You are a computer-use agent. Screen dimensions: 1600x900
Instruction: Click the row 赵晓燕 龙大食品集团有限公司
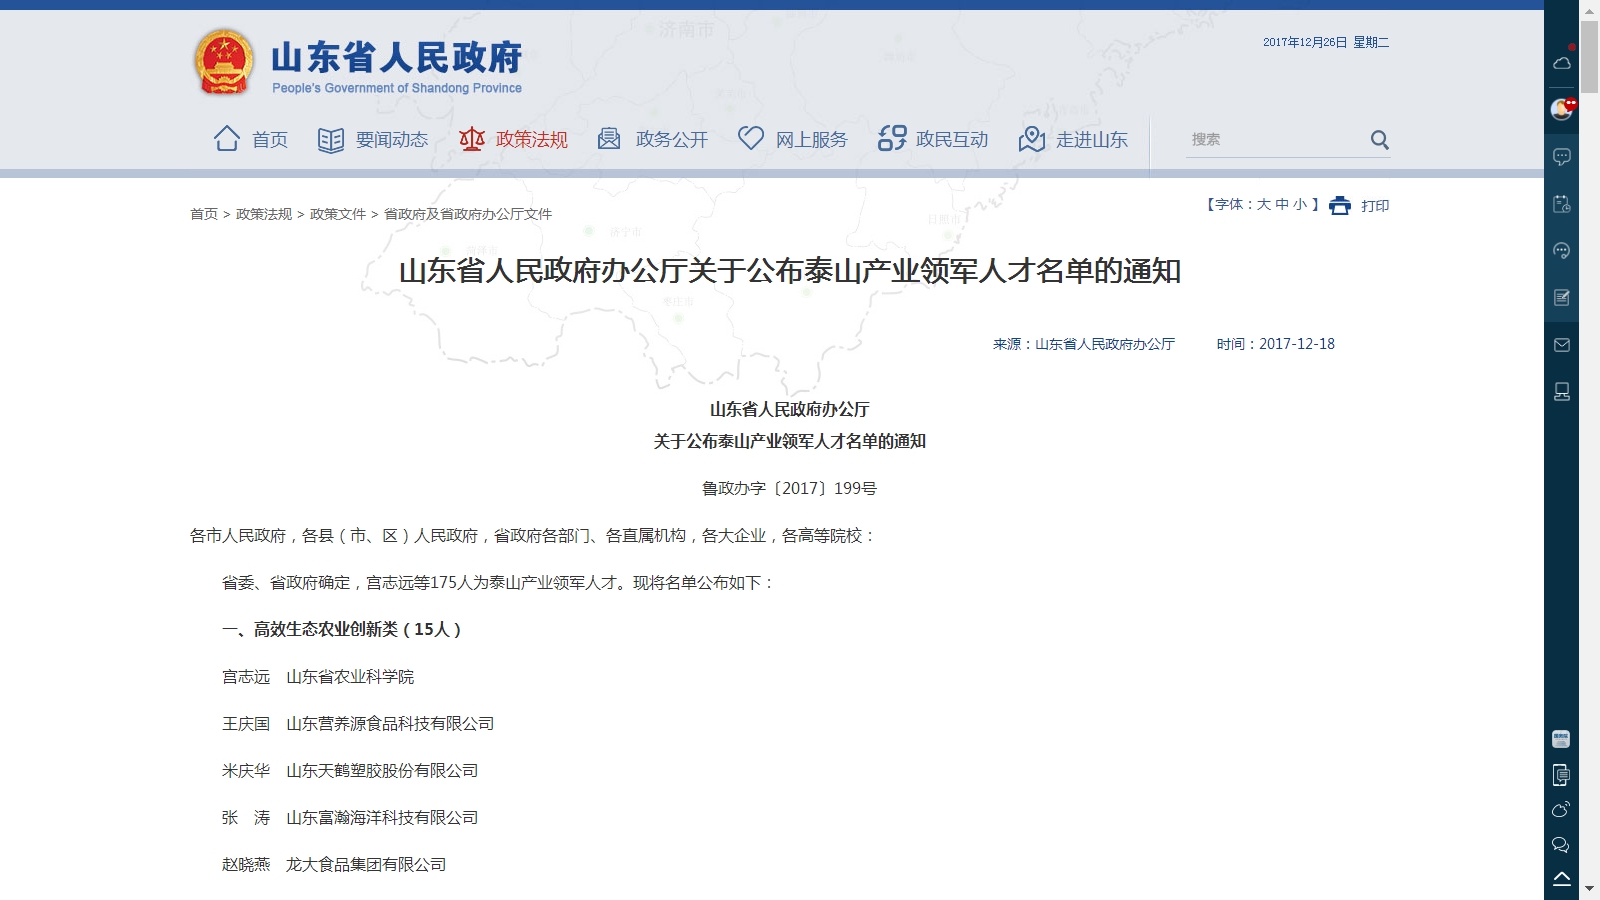334,865
